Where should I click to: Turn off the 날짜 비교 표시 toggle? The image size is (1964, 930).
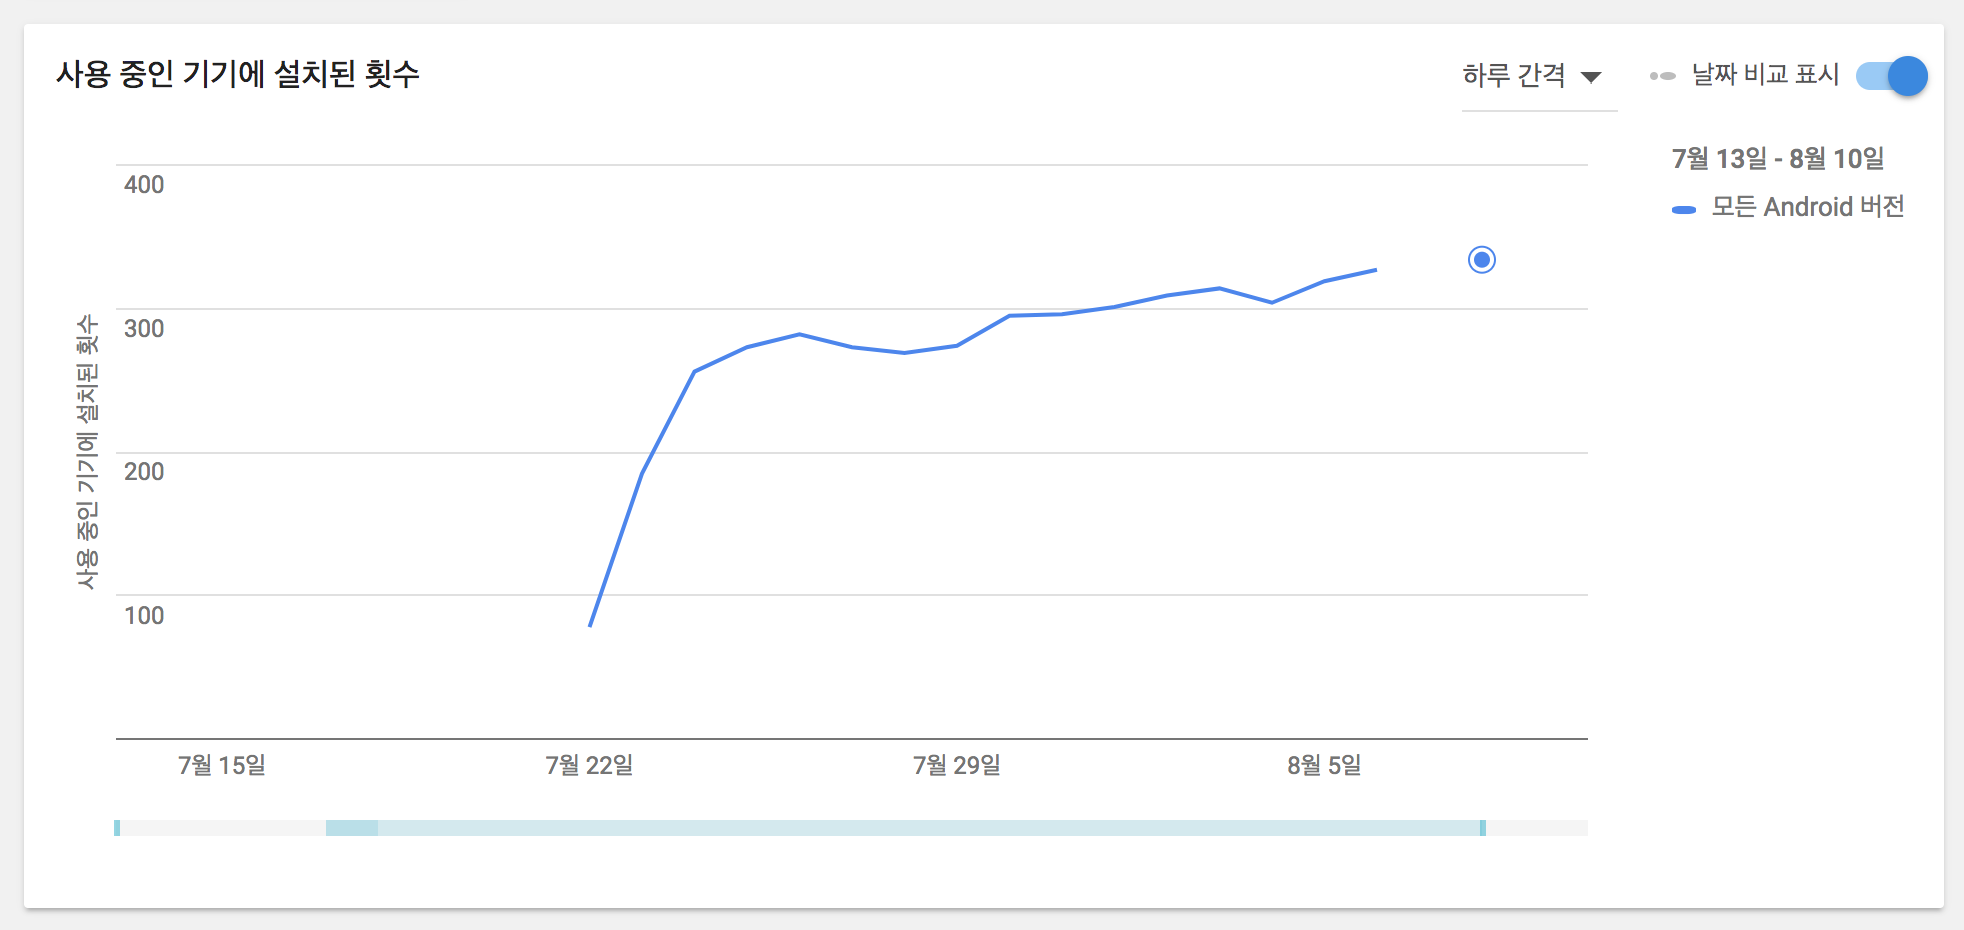[x=1892, y=76]
